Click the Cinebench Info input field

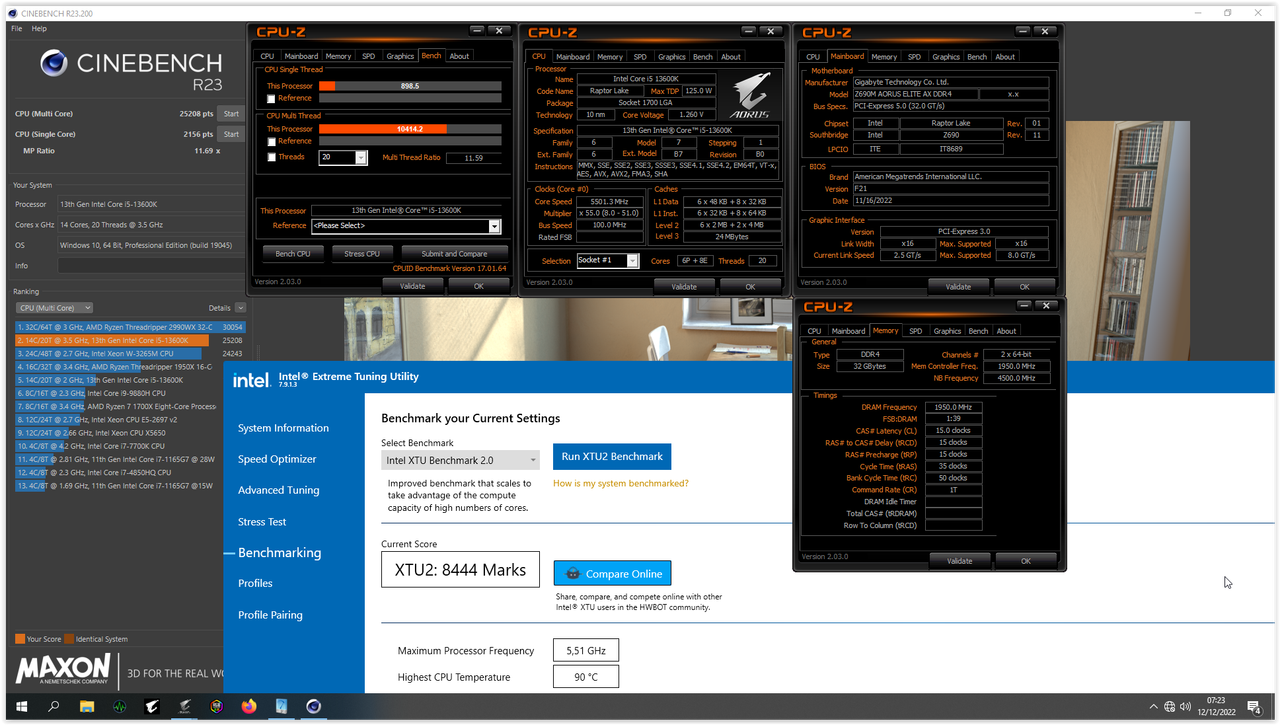point(152,265)
